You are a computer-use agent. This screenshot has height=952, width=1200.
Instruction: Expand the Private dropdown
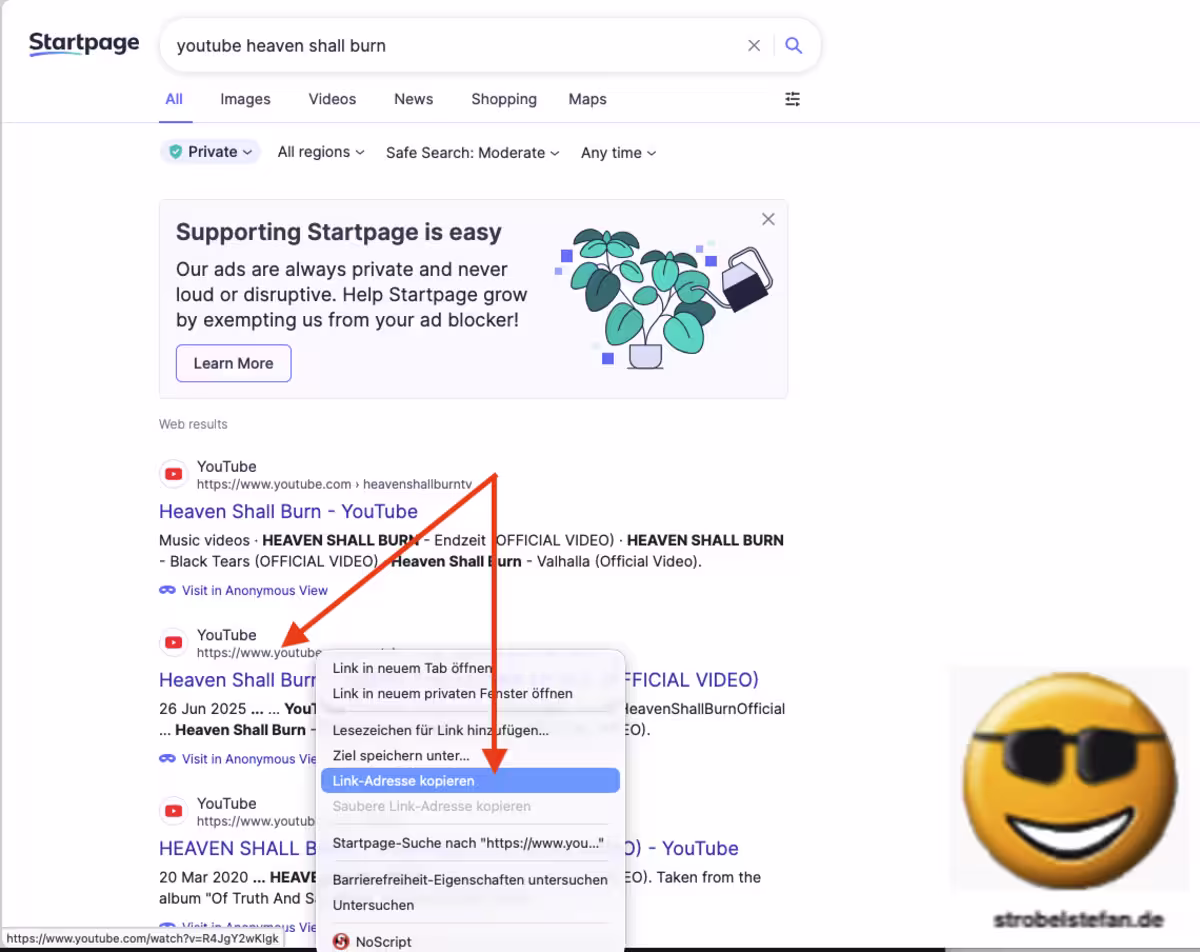[x=211, y=152]
